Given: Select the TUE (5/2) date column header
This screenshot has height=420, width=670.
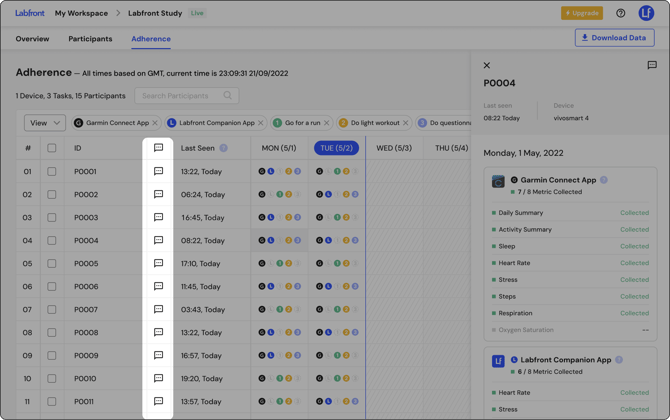Looking at the screenshot, I should click(336, 148).
